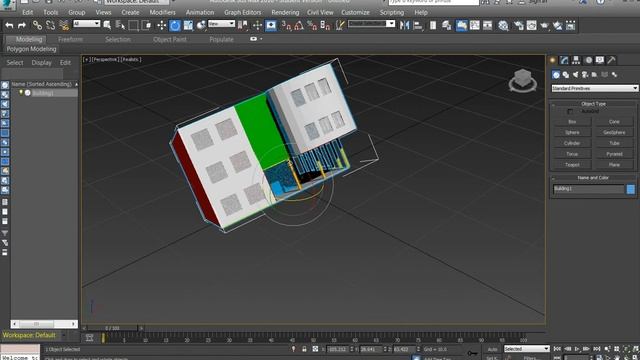This screenshot has height=360, width=640.
Task: Open the Modify command panel tab
Action: coord(564,60)
